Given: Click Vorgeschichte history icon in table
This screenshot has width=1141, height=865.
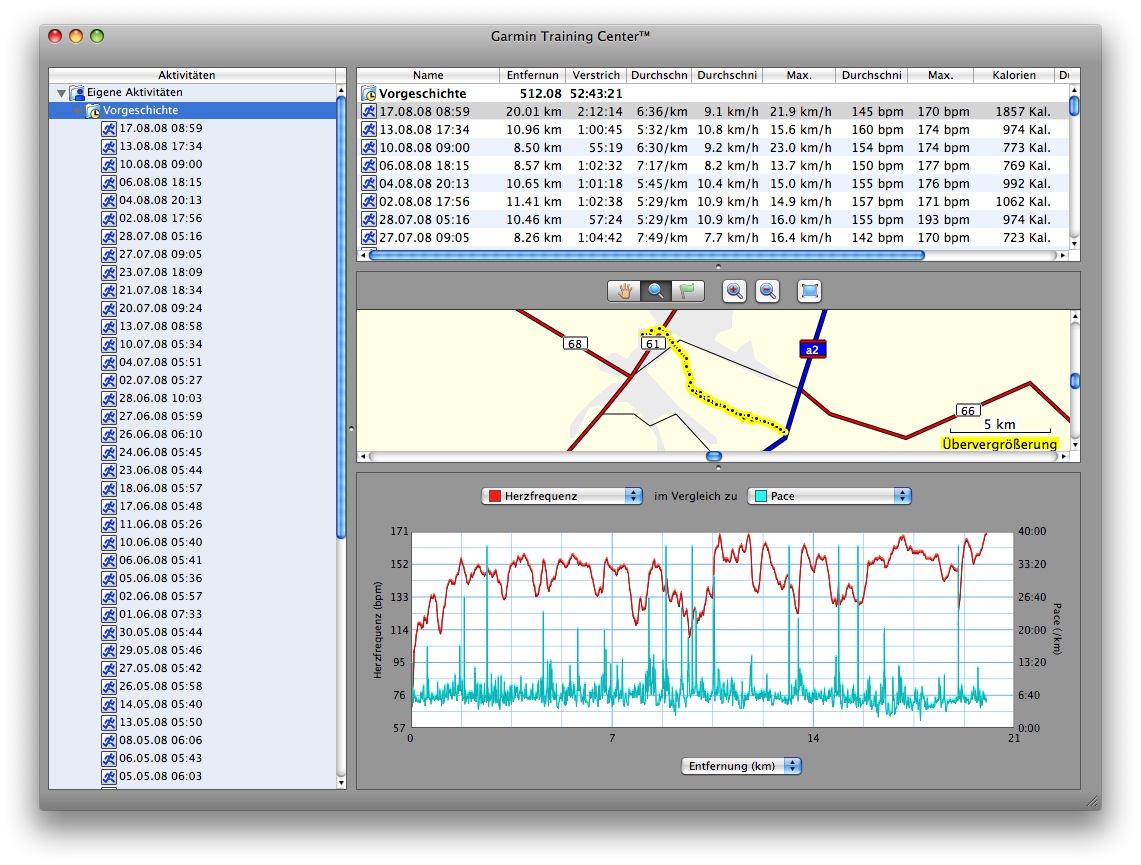Looking at the screenshot, I should (369, 94).
